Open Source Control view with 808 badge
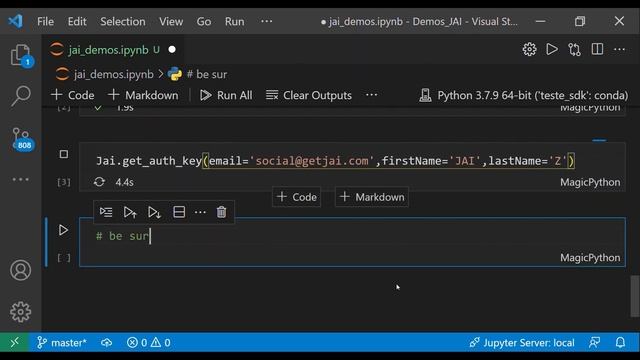Image resolution: width=640 pixels, height=360 pixels. 21,139
